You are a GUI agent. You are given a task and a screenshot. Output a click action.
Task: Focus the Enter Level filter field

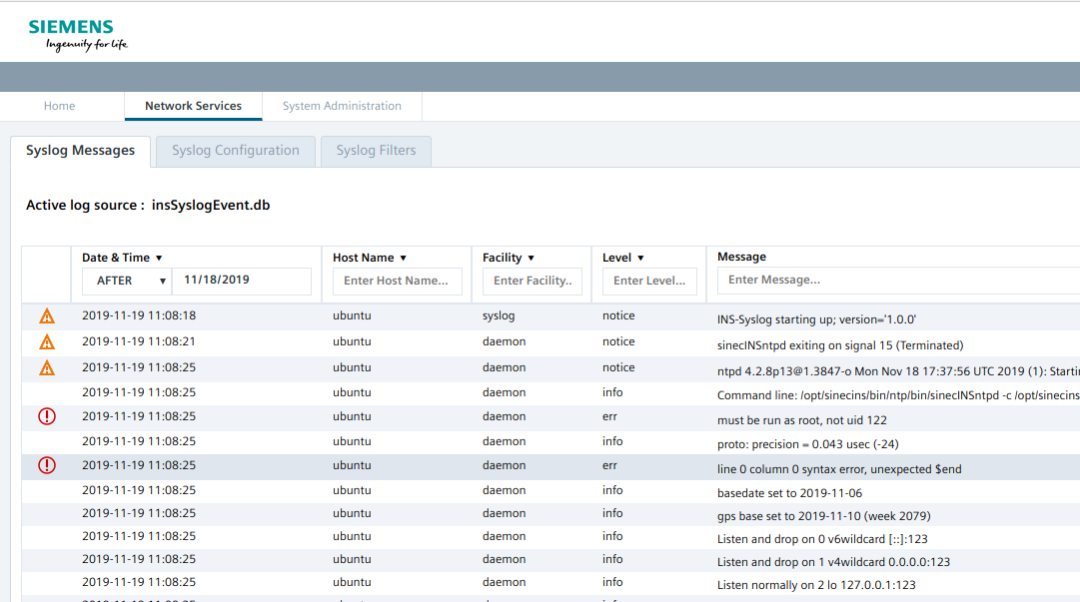click(x=649, y=281)
